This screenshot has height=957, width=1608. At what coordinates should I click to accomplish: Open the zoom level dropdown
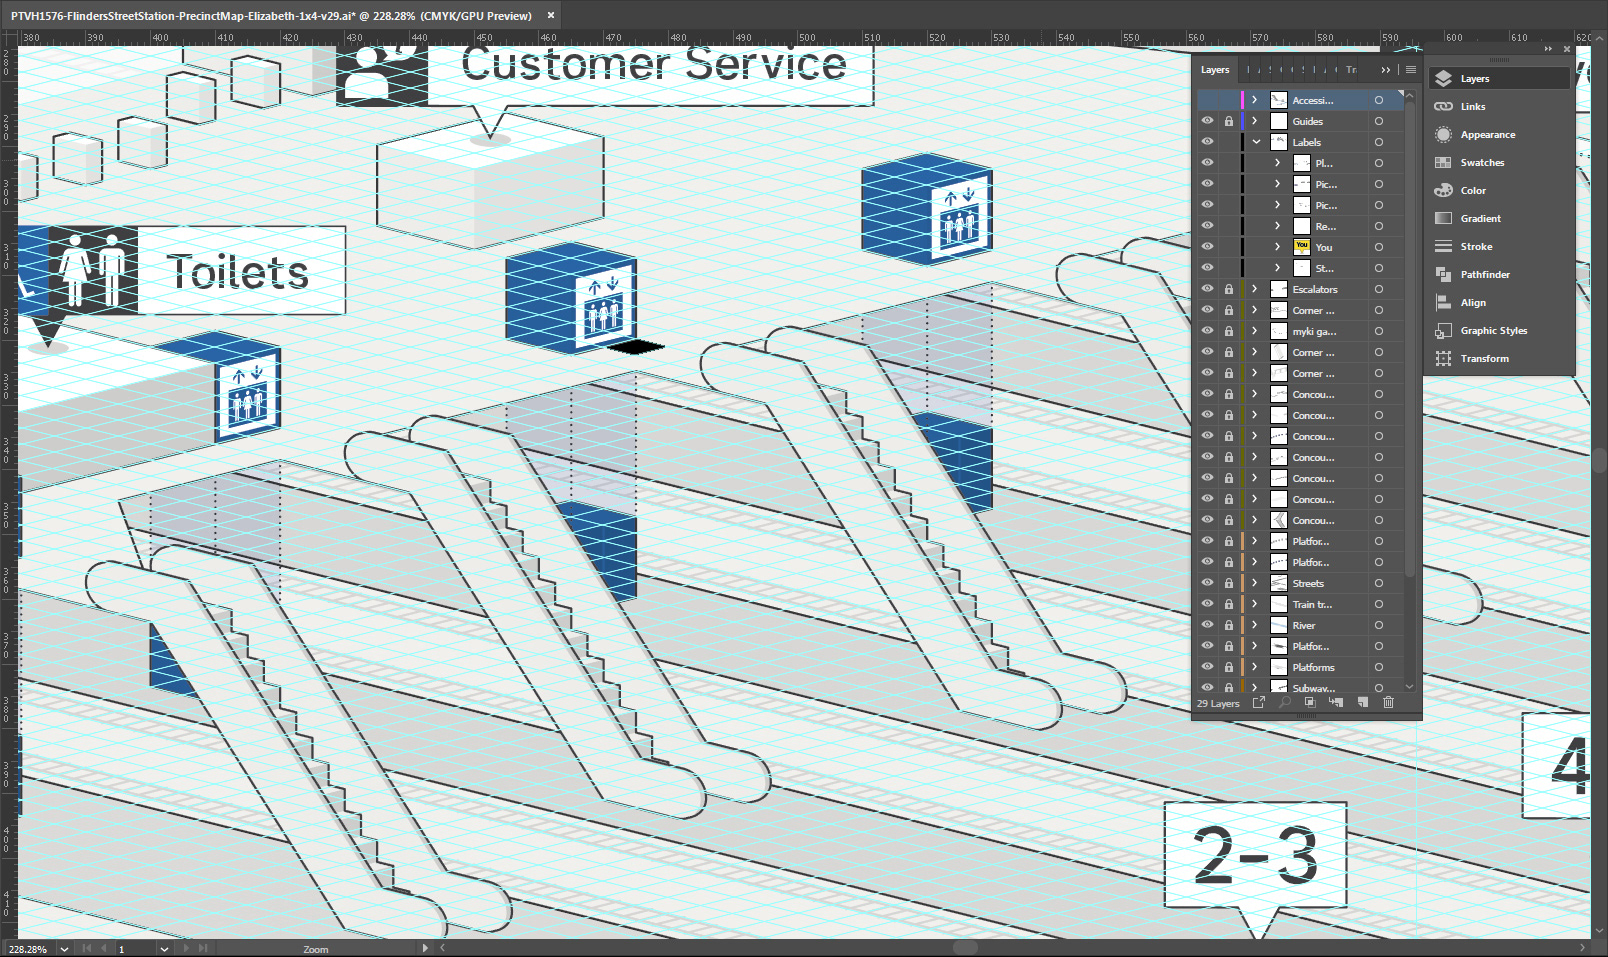(64, 949)
